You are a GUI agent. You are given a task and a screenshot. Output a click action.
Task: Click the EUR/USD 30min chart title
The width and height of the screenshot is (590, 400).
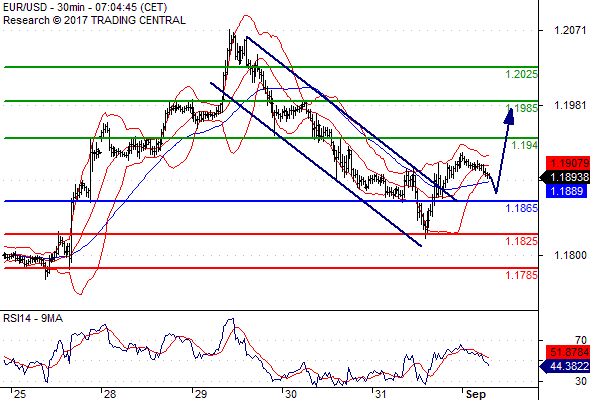click(85, 7)
